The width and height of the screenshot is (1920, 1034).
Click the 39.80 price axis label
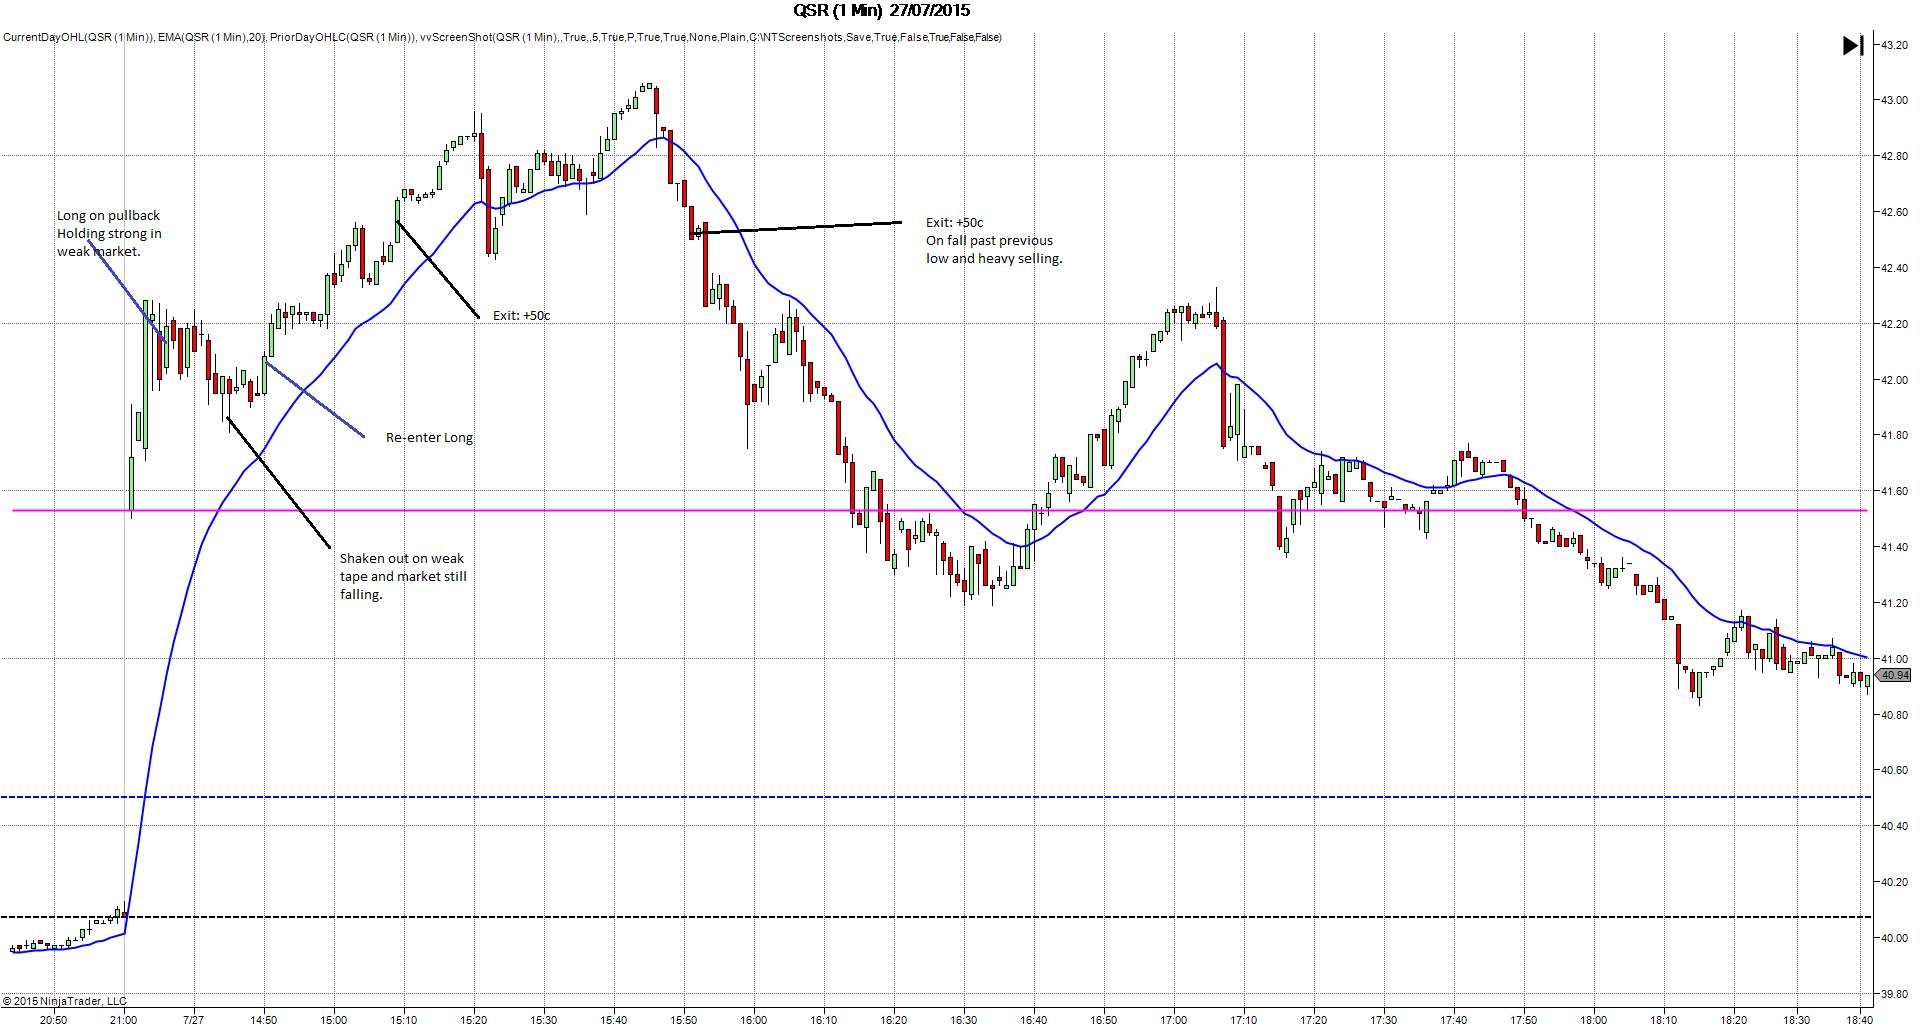pyautogui.click(x=1894, y=994)
